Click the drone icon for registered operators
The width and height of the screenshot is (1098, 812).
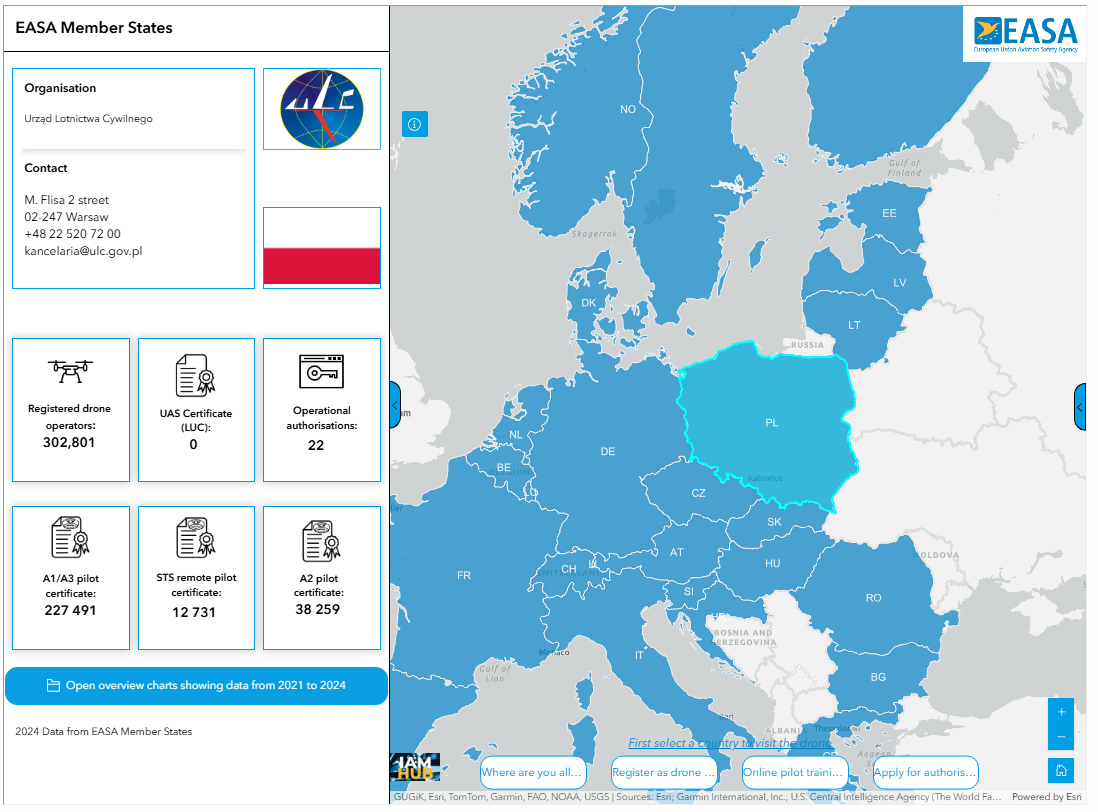(70, 371)
